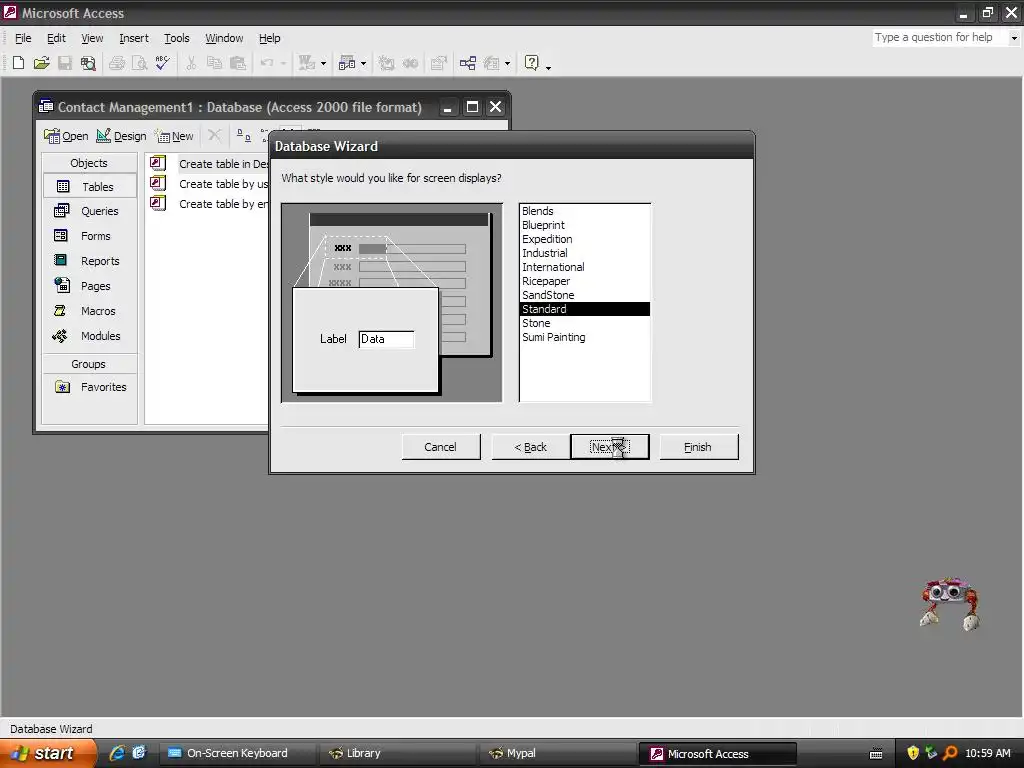Click the Undo arrow icon

(x=266, y=63)
